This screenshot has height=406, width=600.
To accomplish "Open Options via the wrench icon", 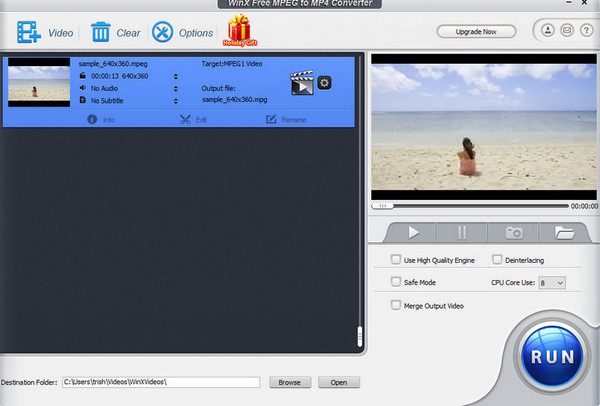I will tap(162, 32).
